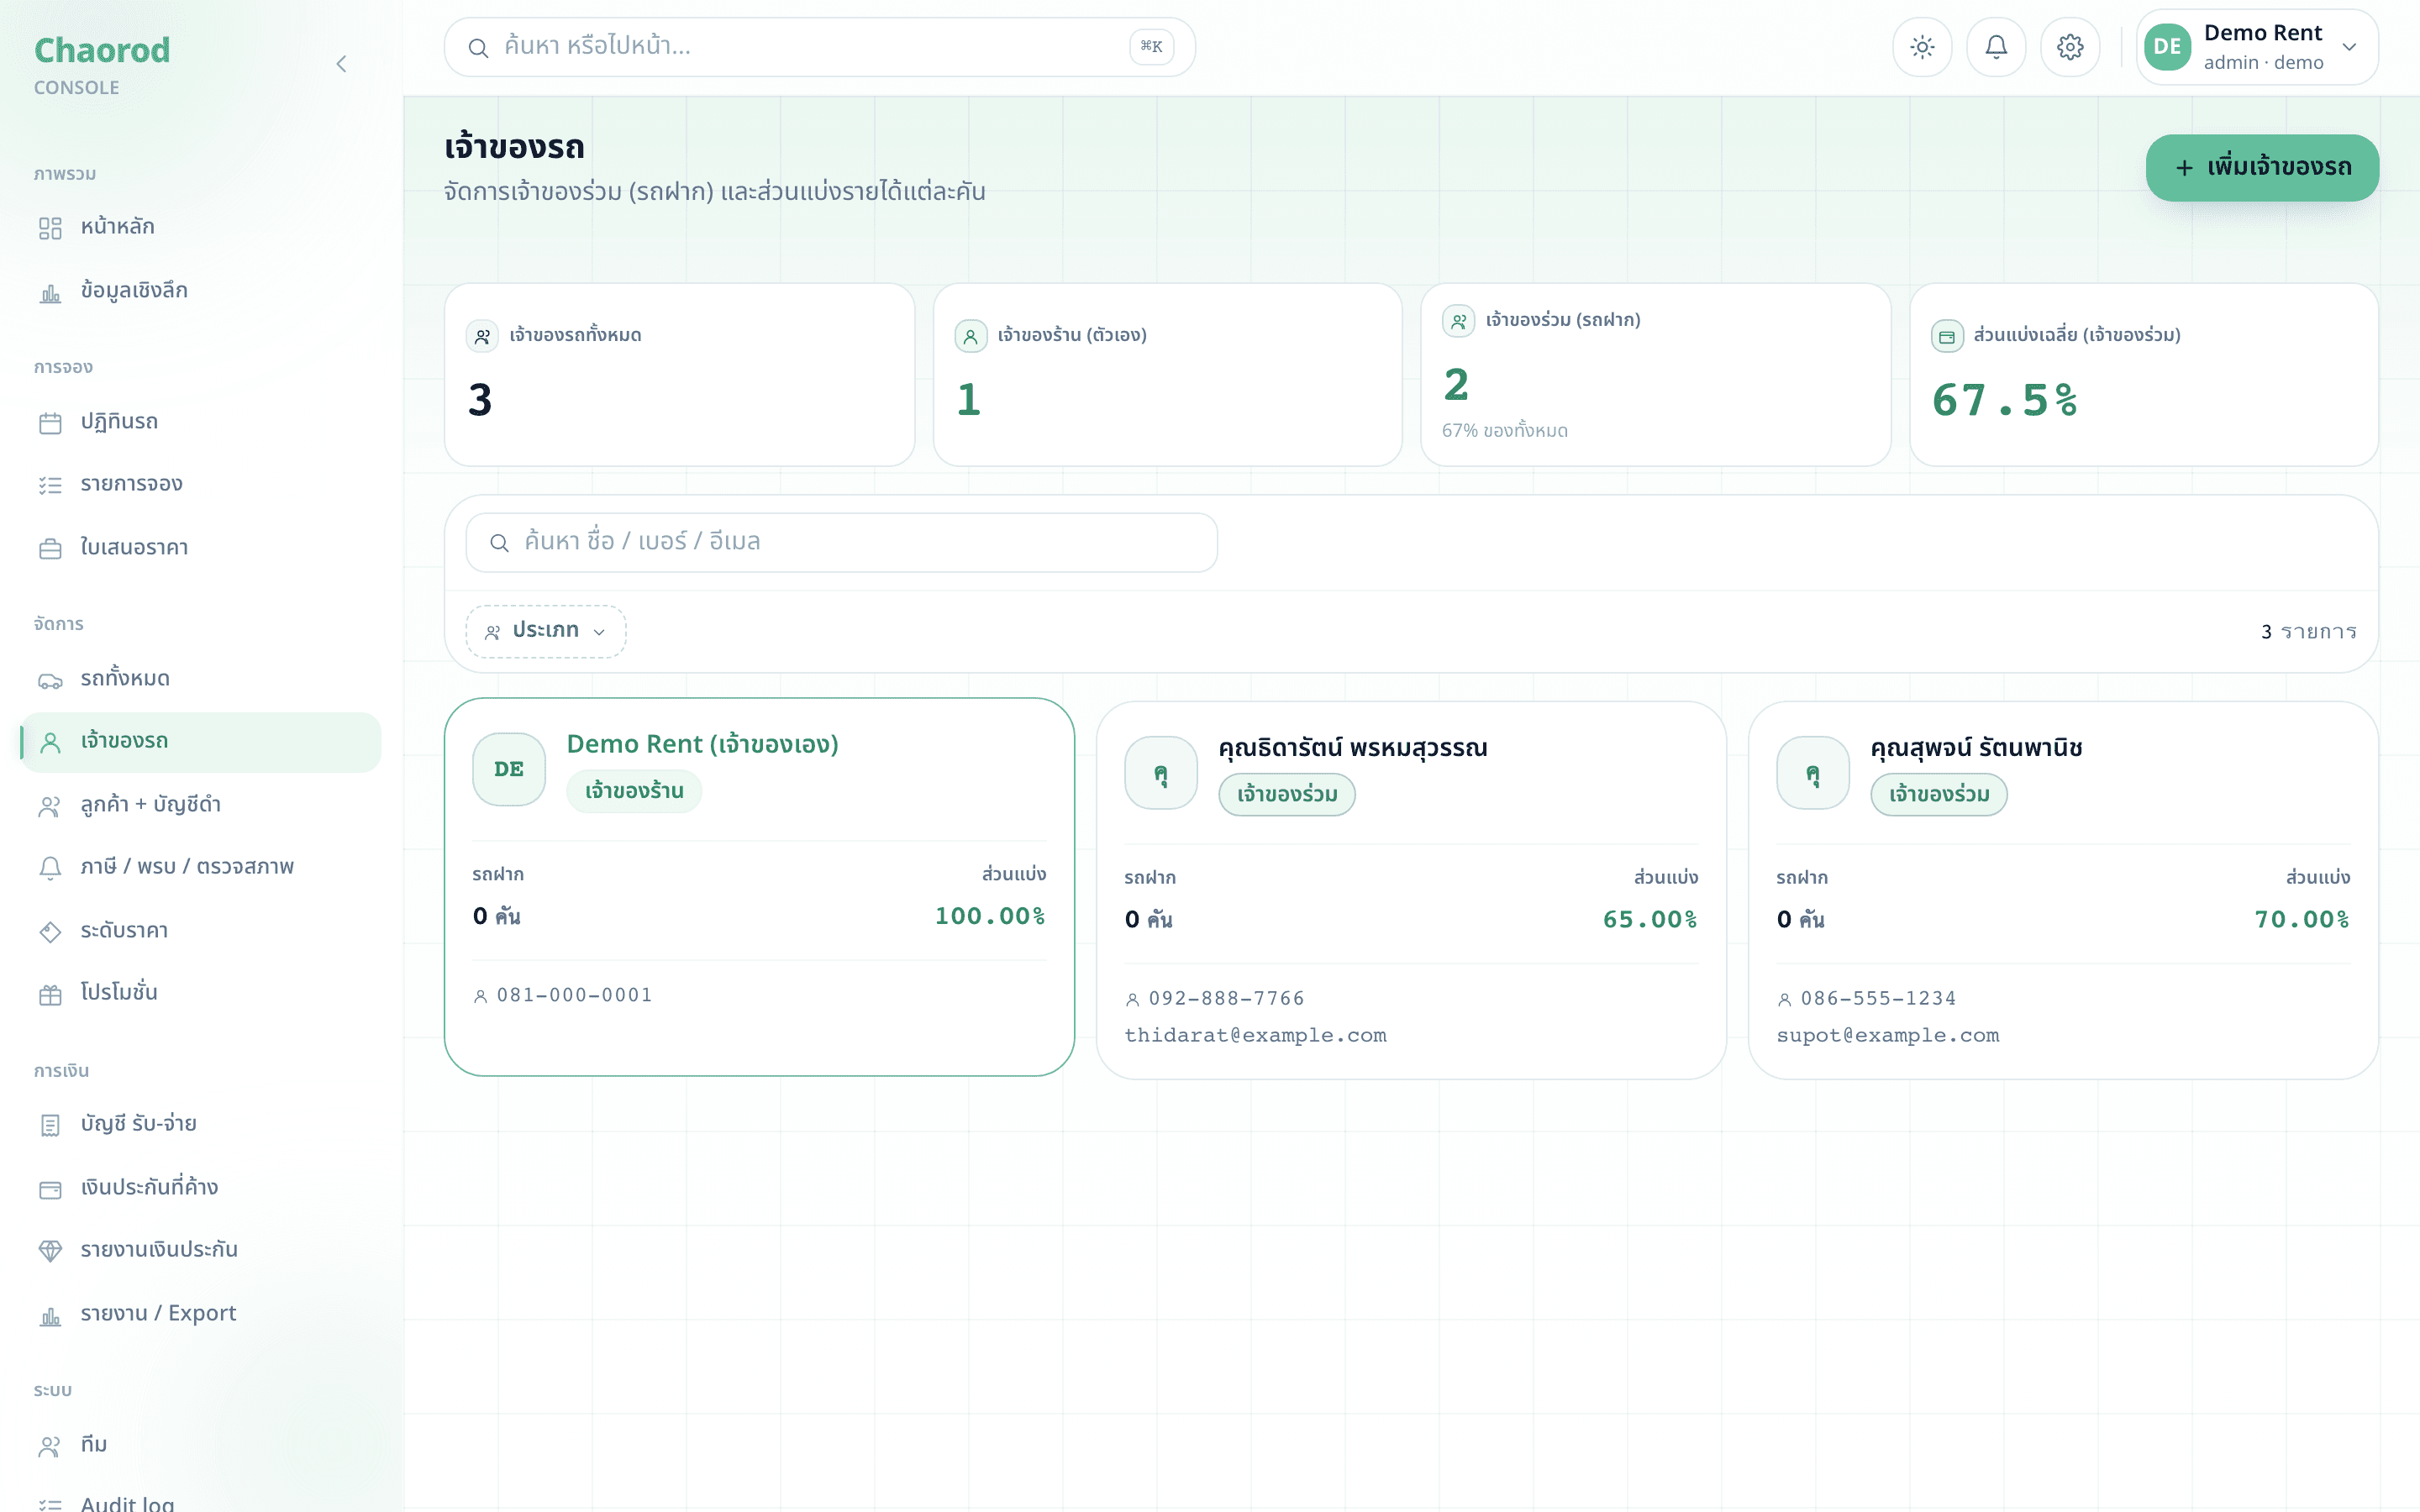This screenshot has width=2420, height=1512.
Task: Open the คุณสุพจน์ รัตนพานิช owner card
Action: [x=2063, y=890]
